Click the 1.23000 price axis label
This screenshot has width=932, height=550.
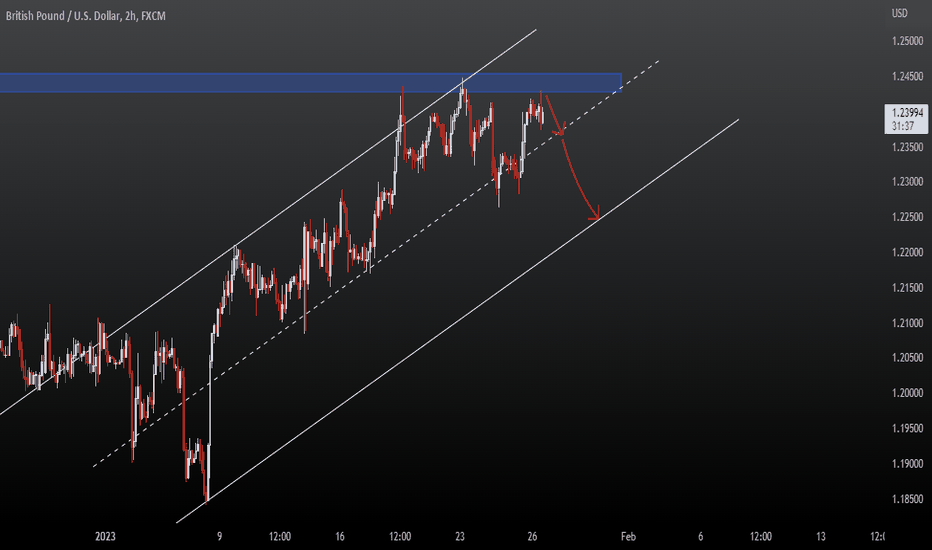coord(907,182)
